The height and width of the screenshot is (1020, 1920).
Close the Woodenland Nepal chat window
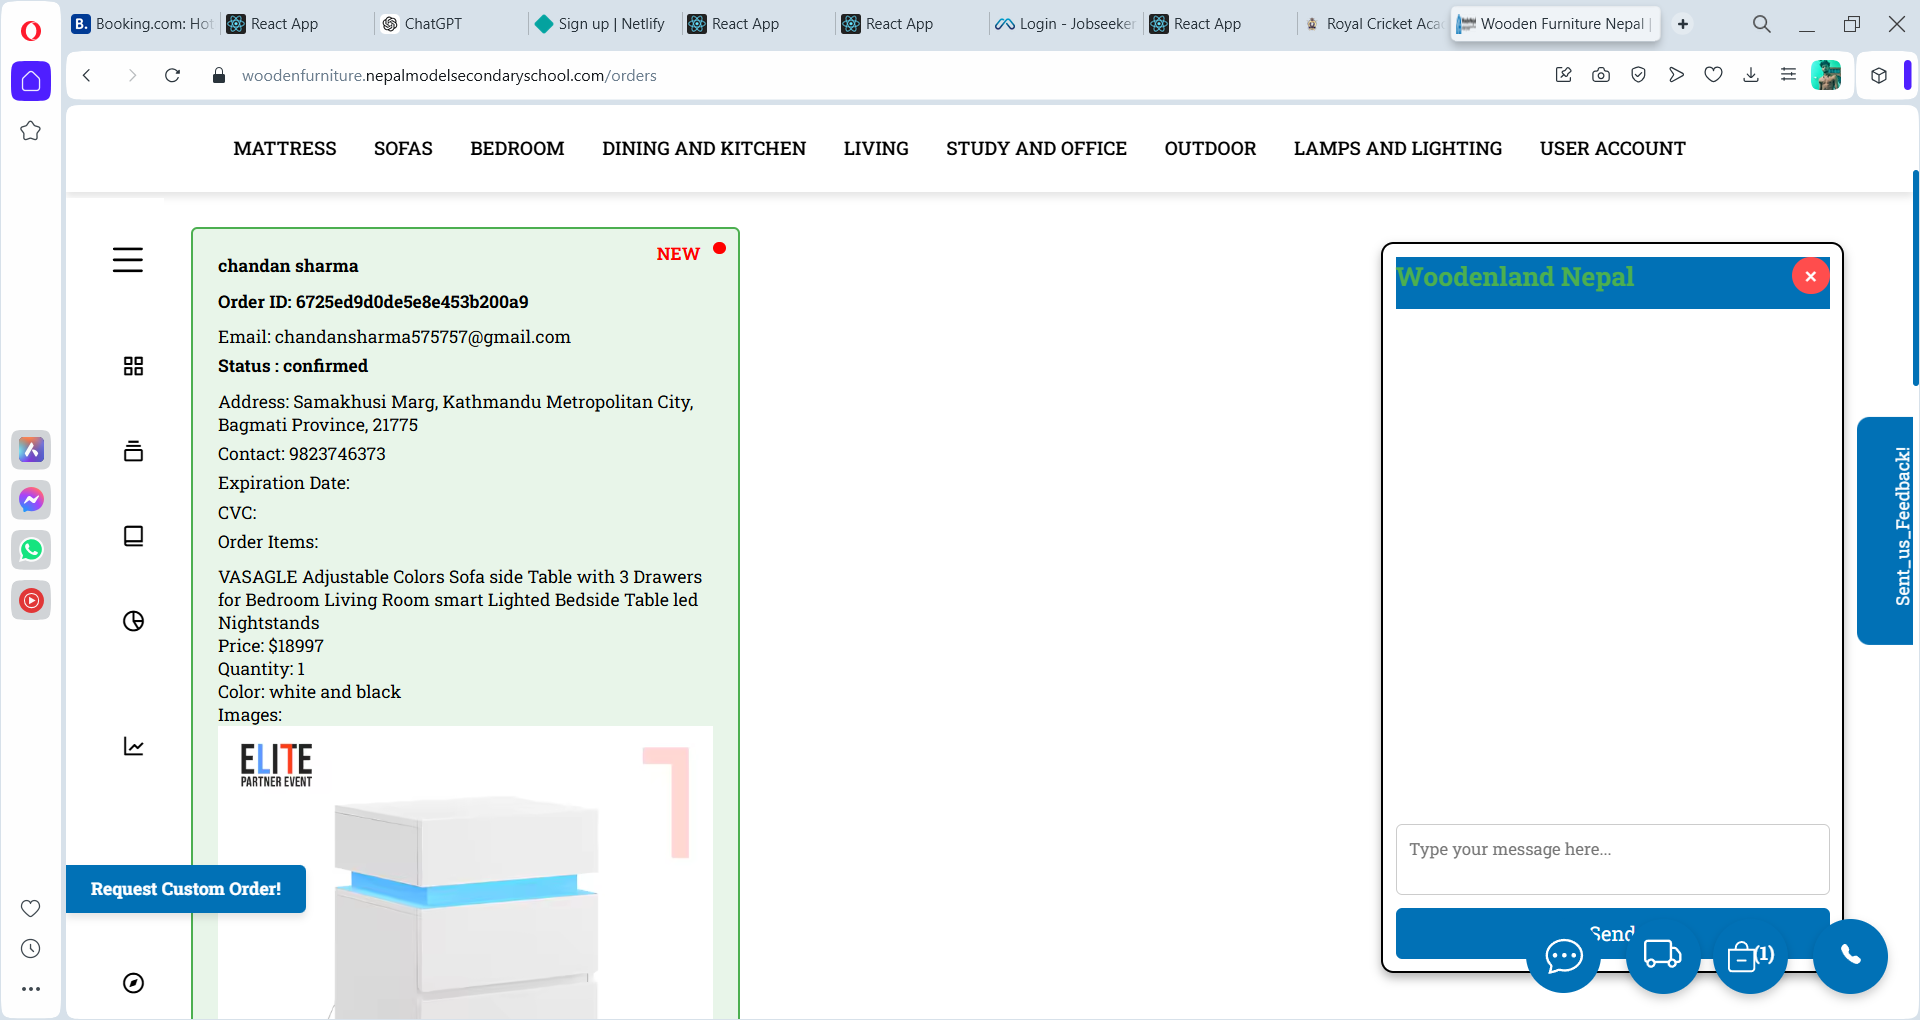1810,277
